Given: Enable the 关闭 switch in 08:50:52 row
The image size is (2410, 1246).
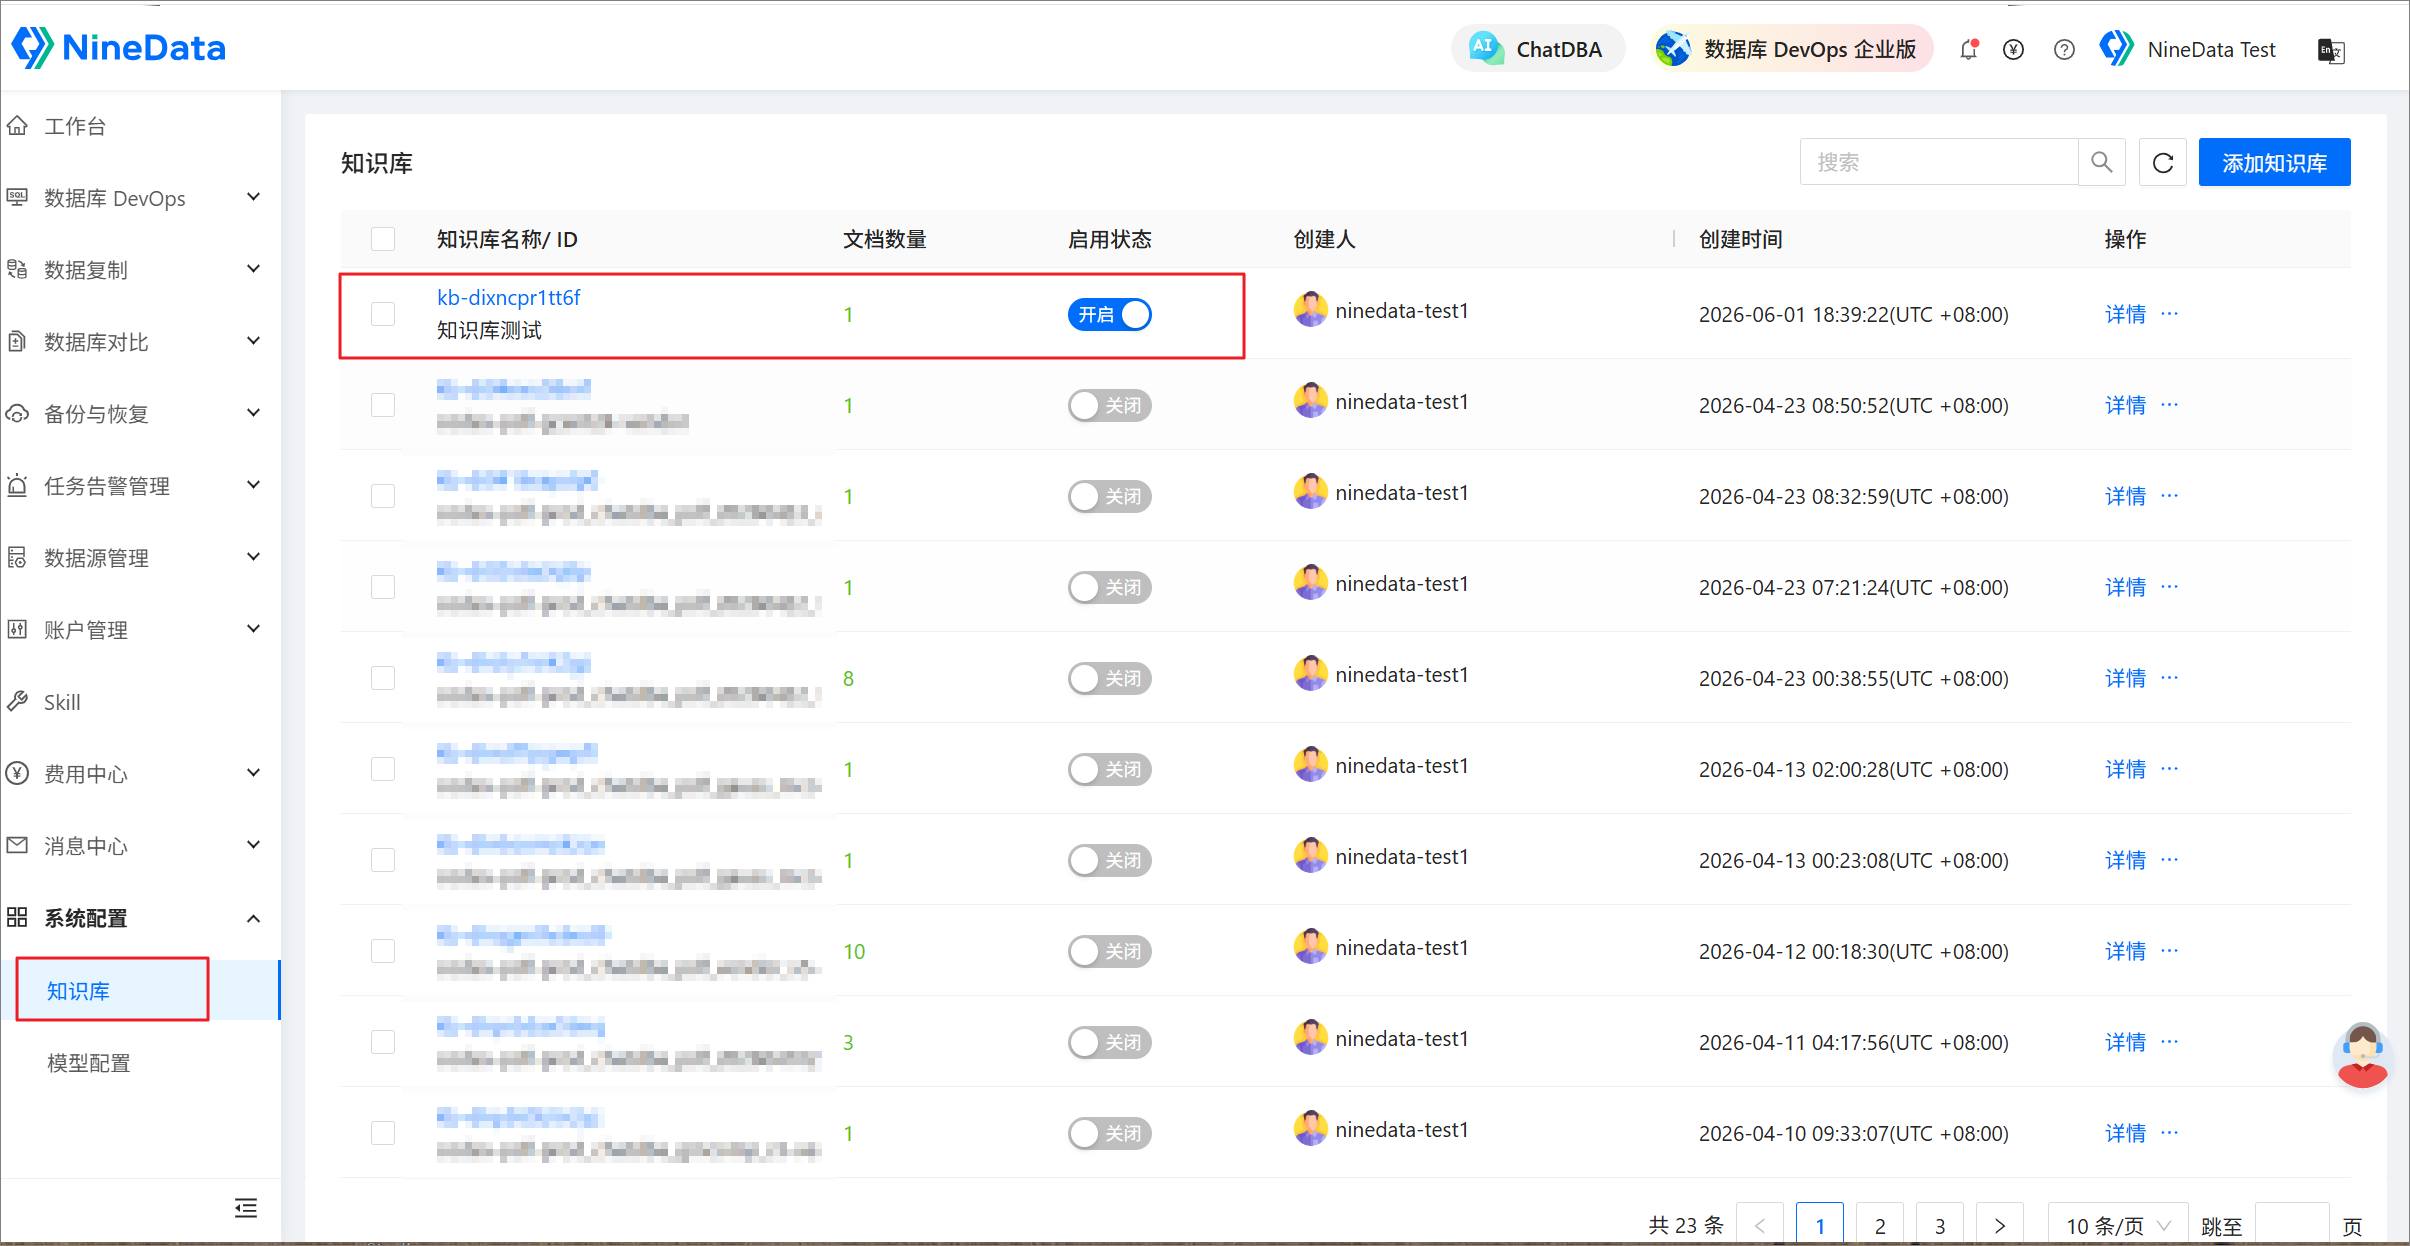Looking at the screenshot, I should tap(1110, 405).
